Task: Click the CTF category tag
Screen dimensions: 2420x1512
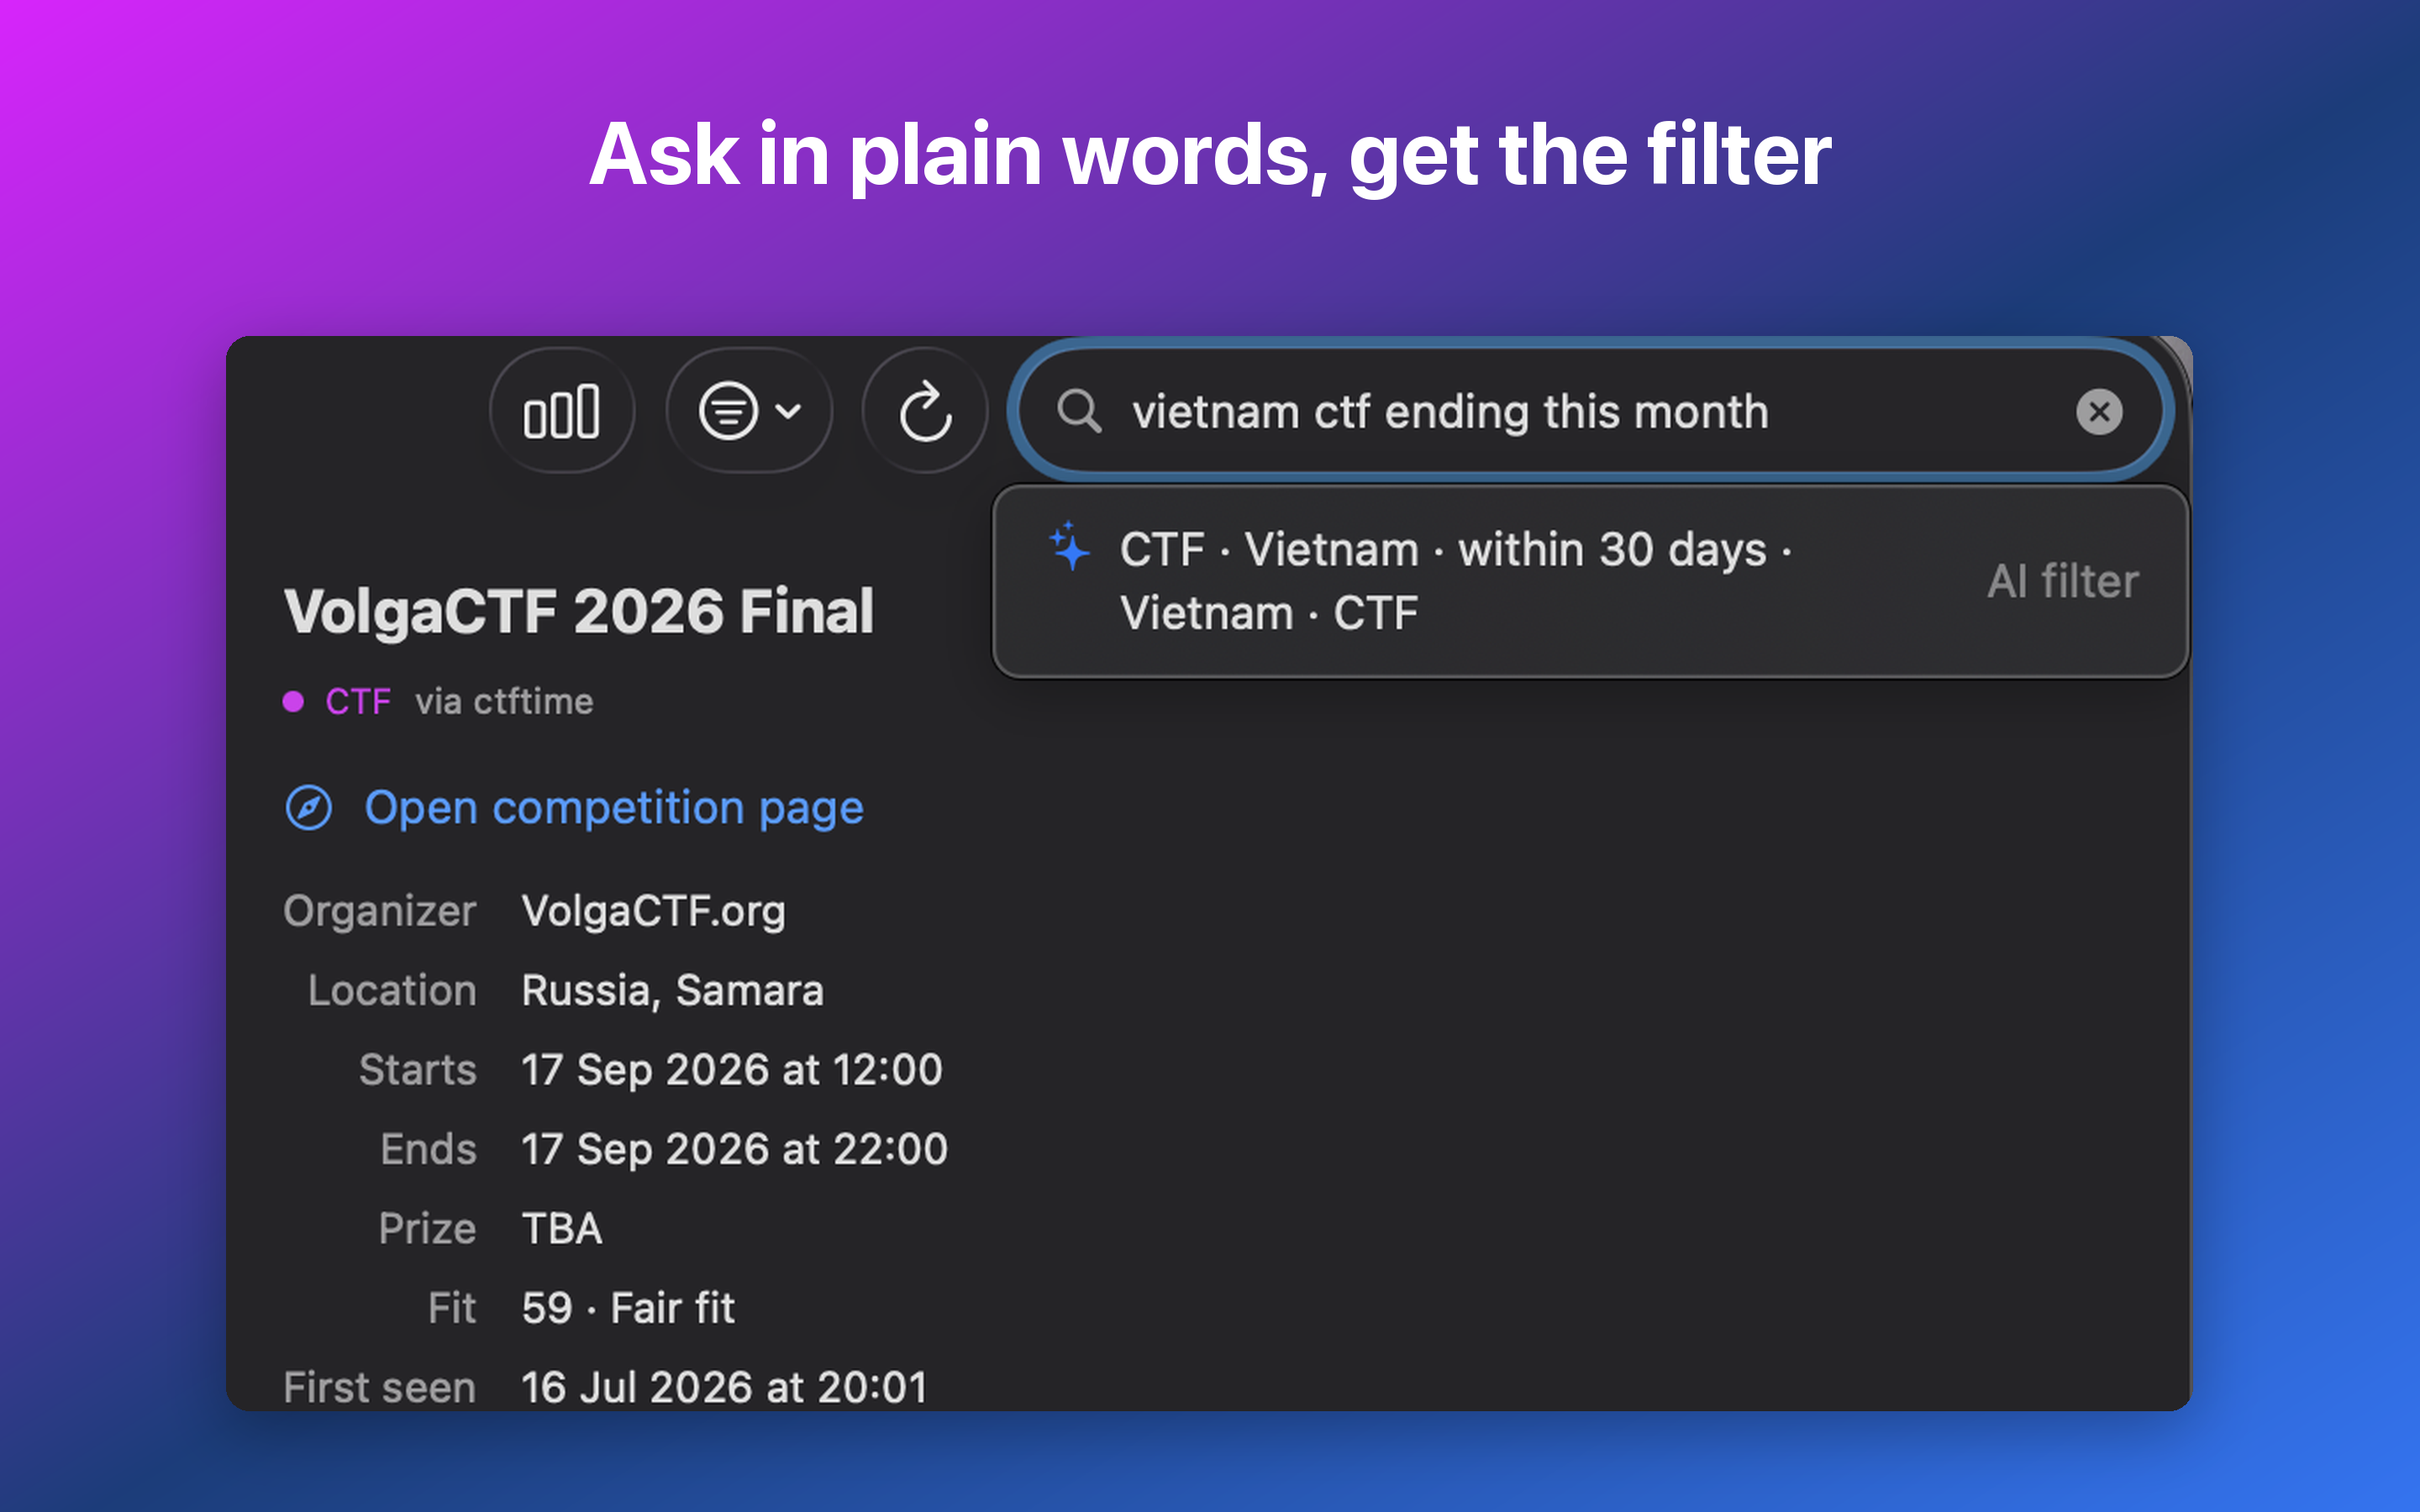Action: pos(357,701)
